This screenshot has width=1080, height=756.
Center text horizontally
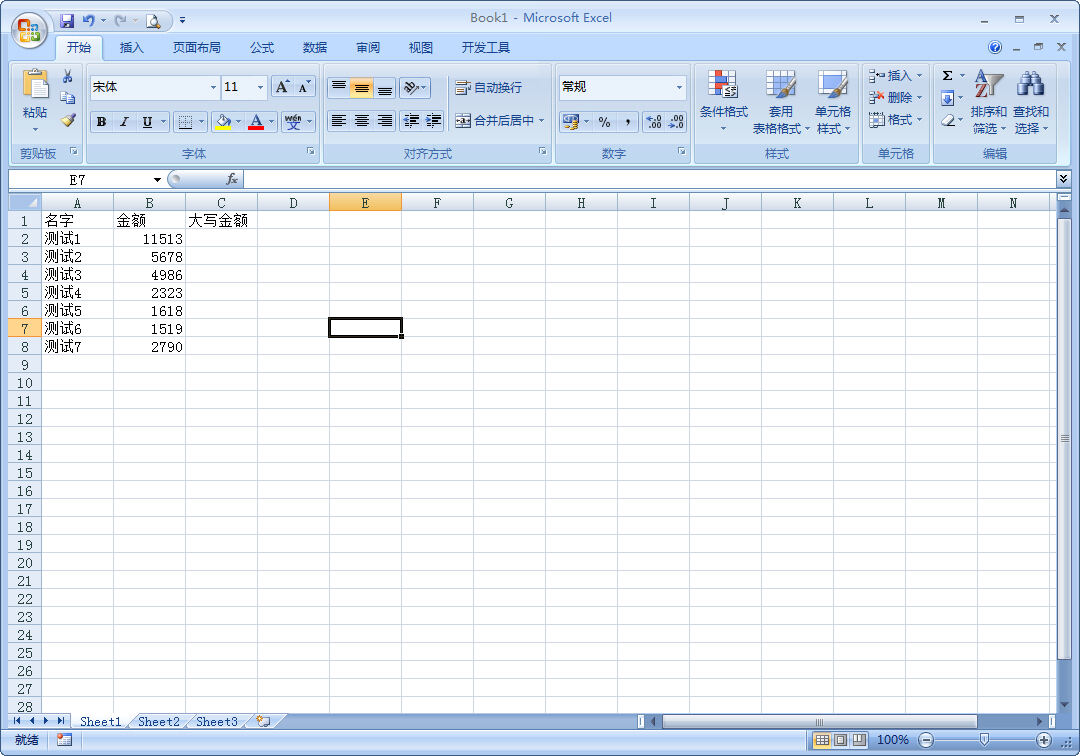[x=362, y=121]
